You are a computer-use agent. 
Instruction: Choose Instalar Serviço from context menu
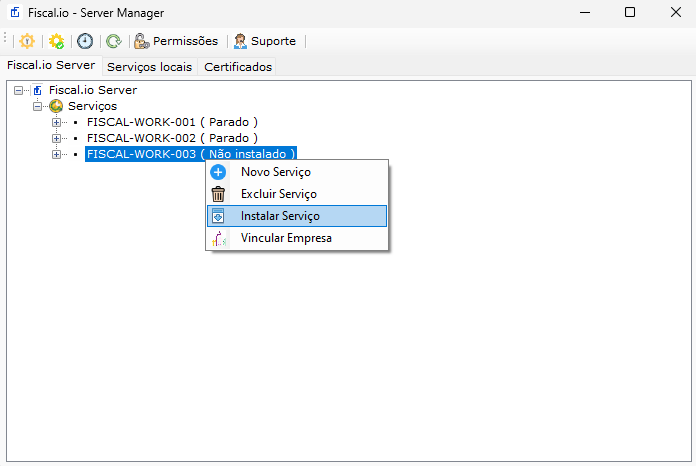click(297, 216)
